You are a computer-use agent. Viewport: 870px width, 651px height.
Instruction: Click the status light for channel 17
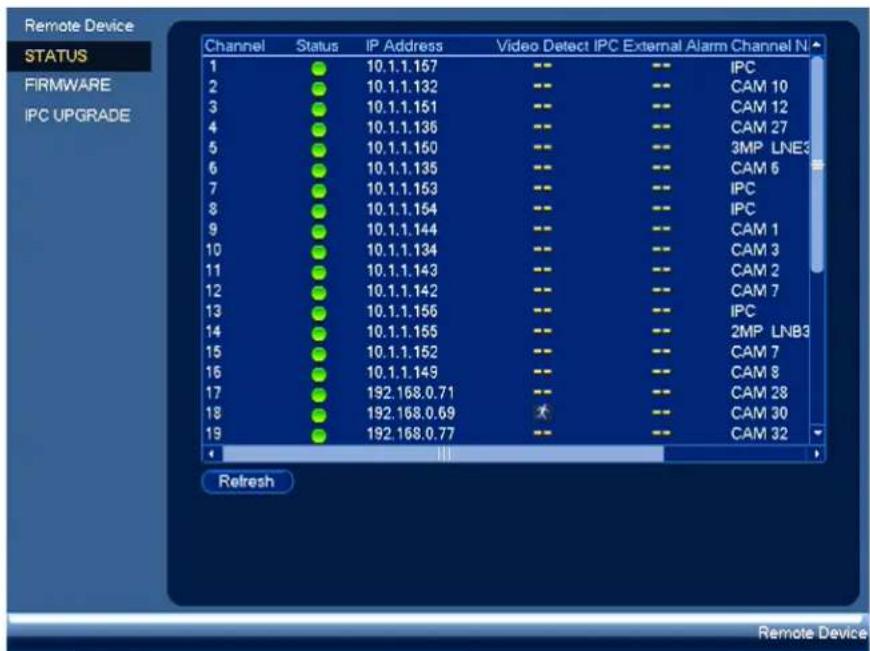pyautogui.click(x=319, y=395)
